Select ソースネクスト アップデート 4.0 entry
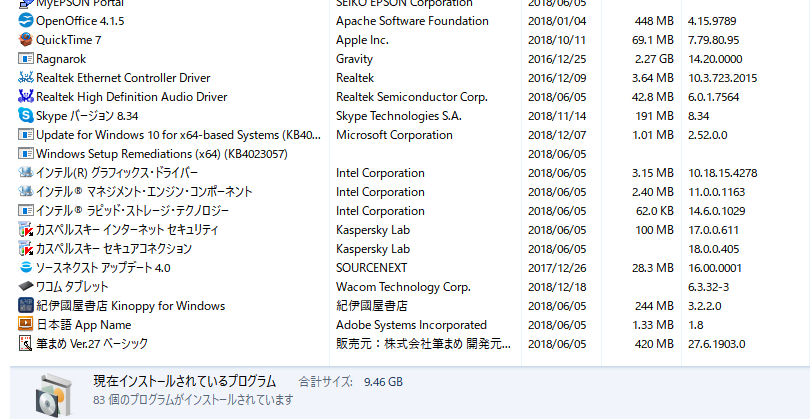The image size is (810, 419). [x=103, y=268]
